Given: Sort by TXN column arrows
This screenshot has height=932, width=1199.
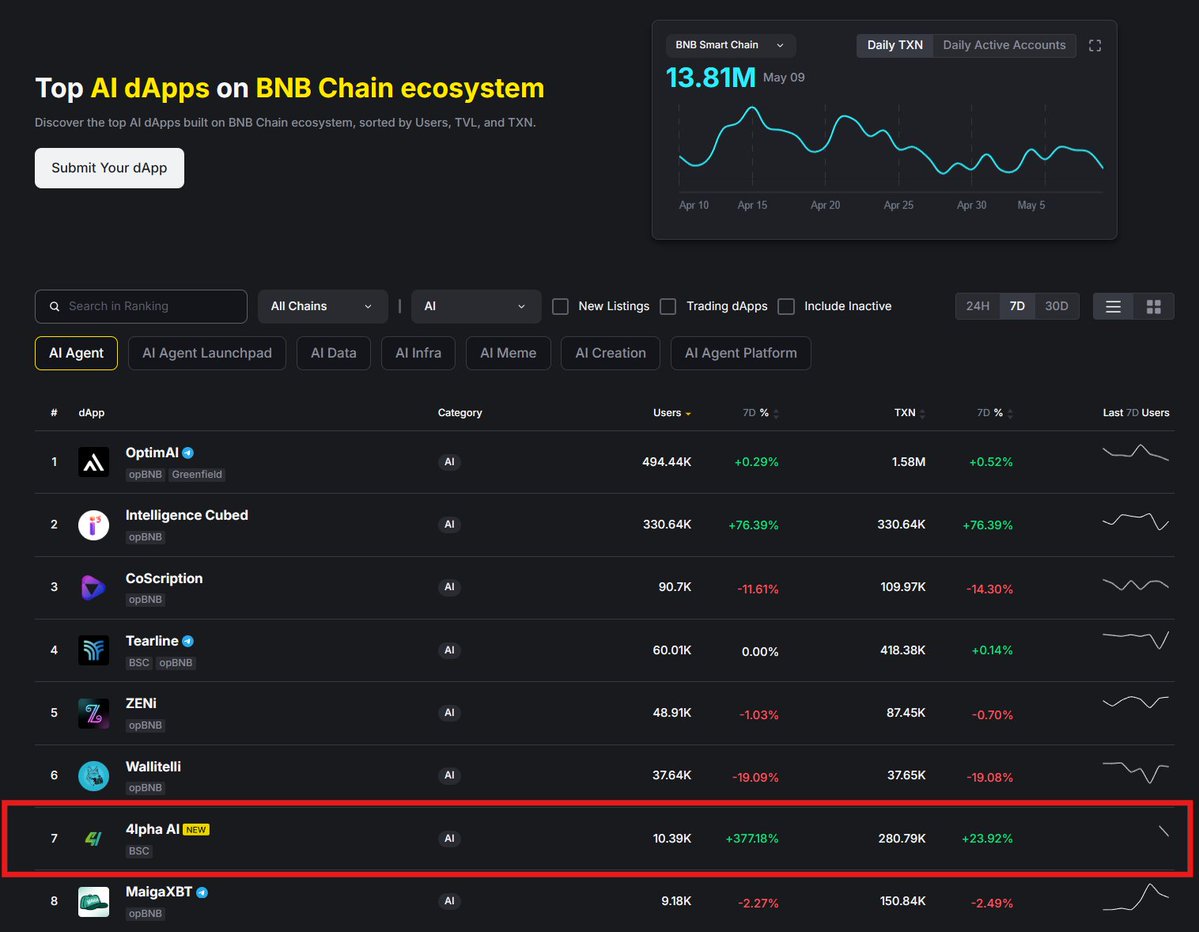Looking at the screenshot, I should click(x=922, y=414).
